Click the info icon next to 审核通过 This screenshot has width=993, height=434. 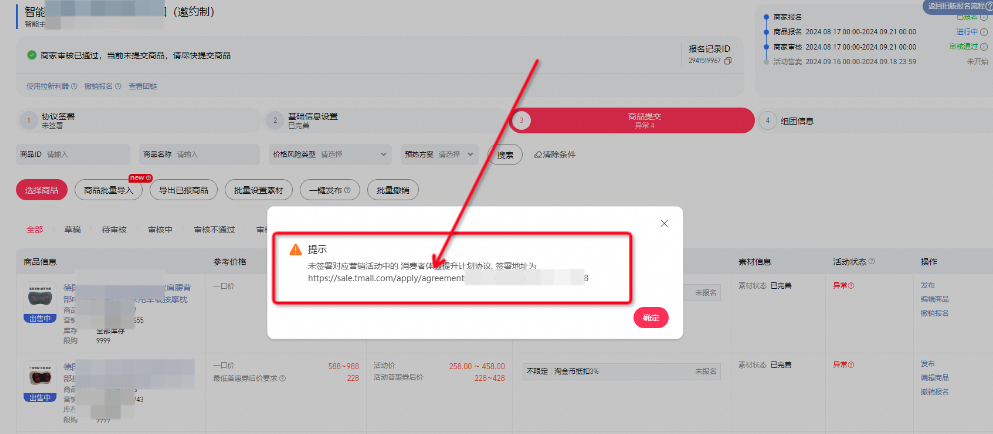click(984, 47)
